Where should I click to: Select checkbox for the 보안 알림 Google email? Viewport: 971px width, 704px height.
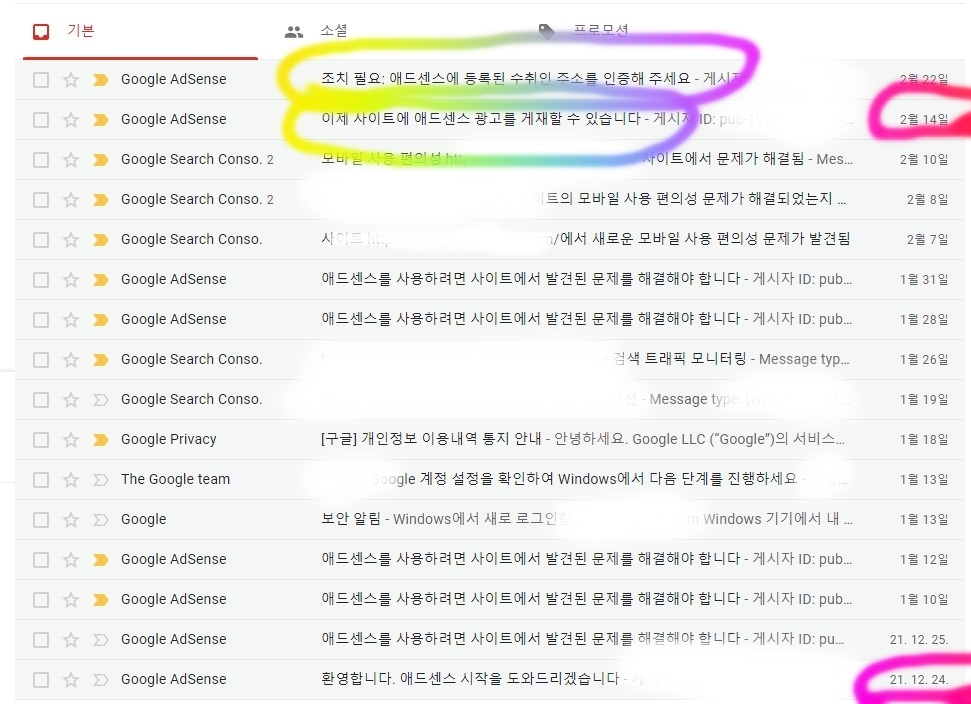click(x=41, y=519)
